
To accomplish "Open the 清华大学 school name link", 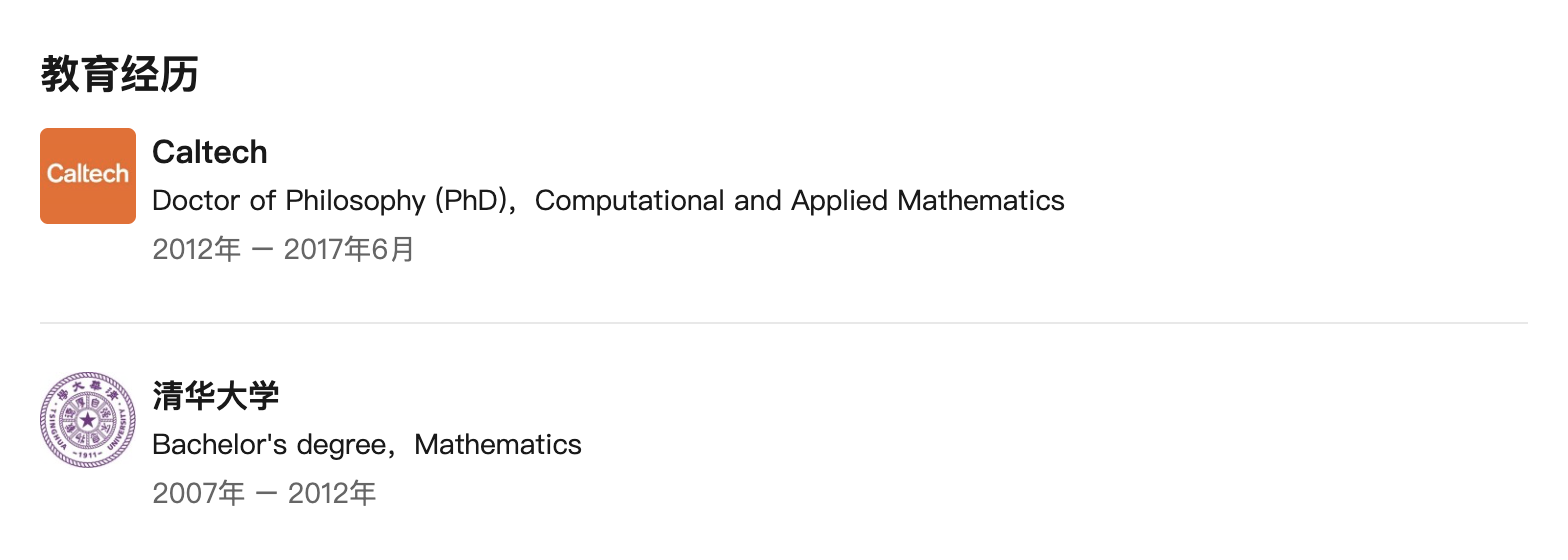I will point(216,396).
